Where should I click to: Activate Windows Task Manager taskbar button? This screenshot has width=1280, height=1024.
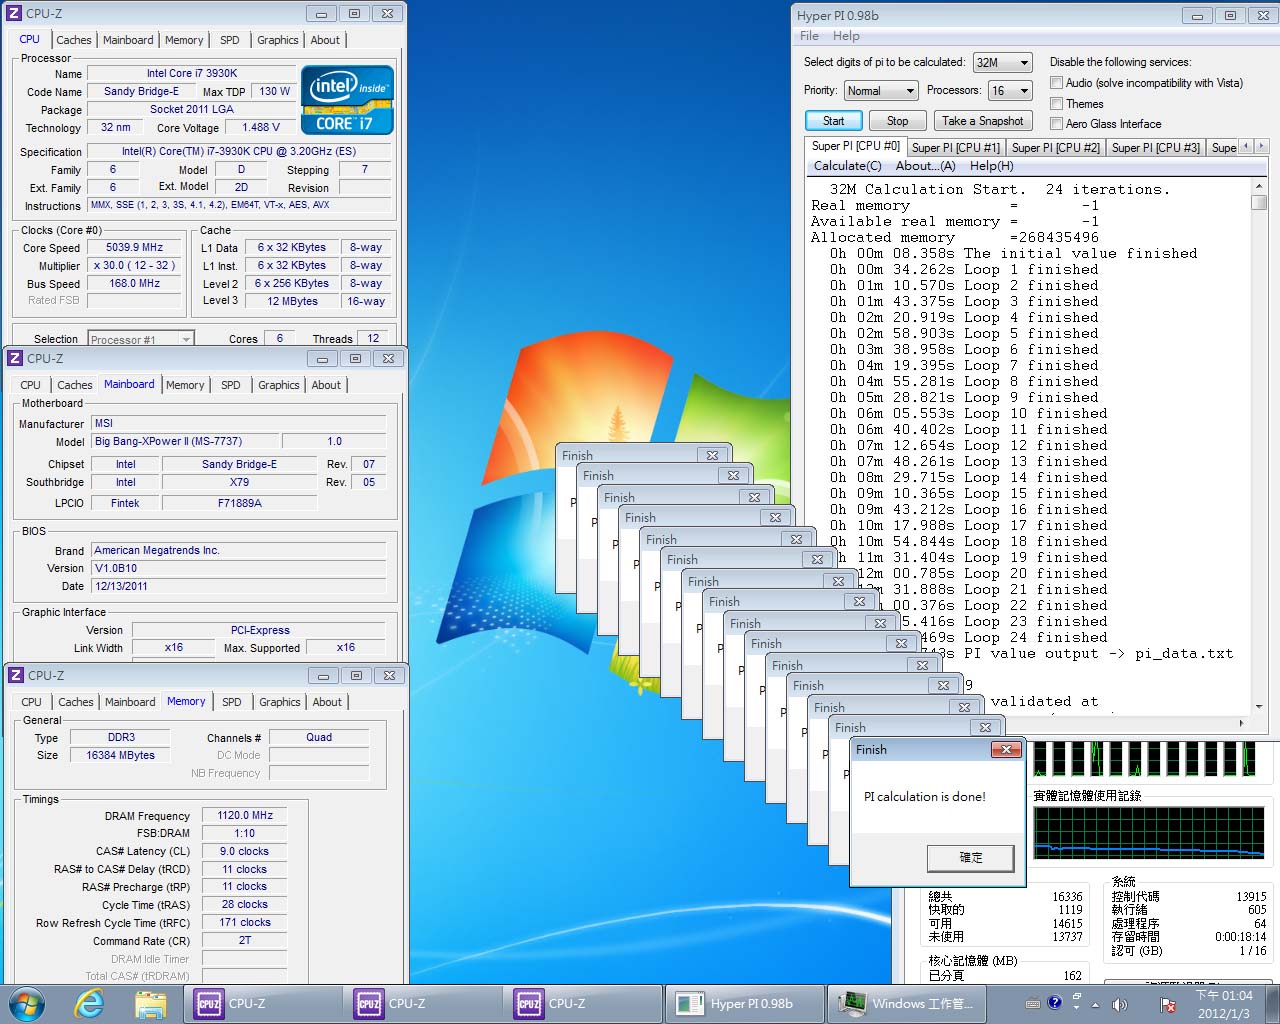coord(906,1003)
